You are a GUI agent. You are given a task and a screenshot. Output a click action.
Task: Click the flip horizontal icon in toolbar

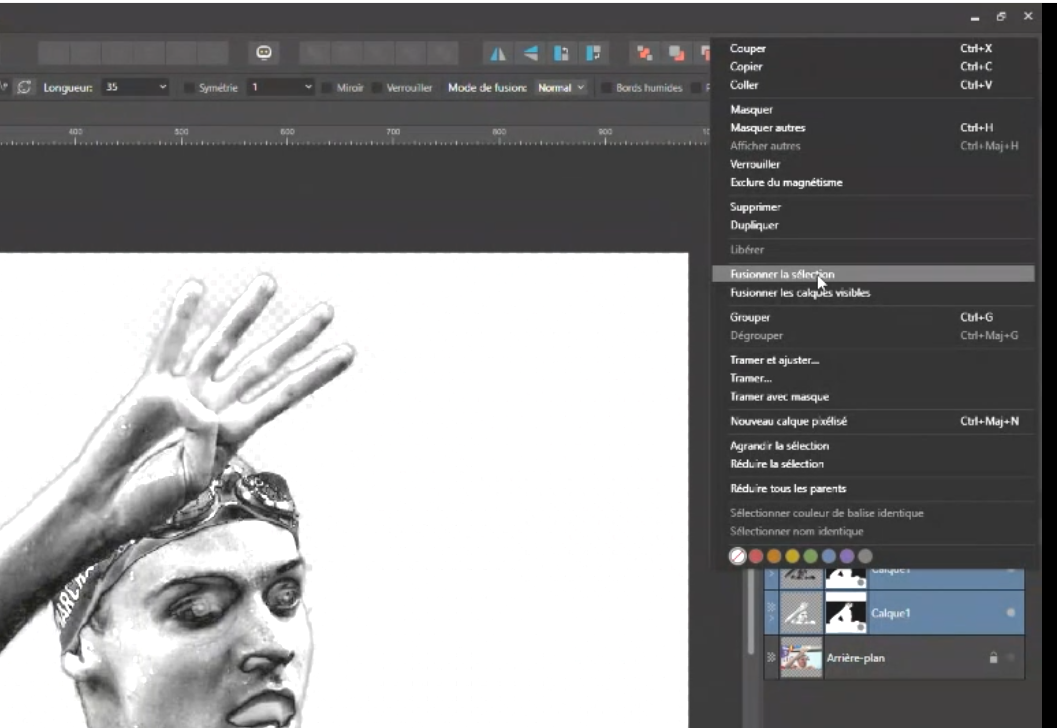(x=497, y=53)
